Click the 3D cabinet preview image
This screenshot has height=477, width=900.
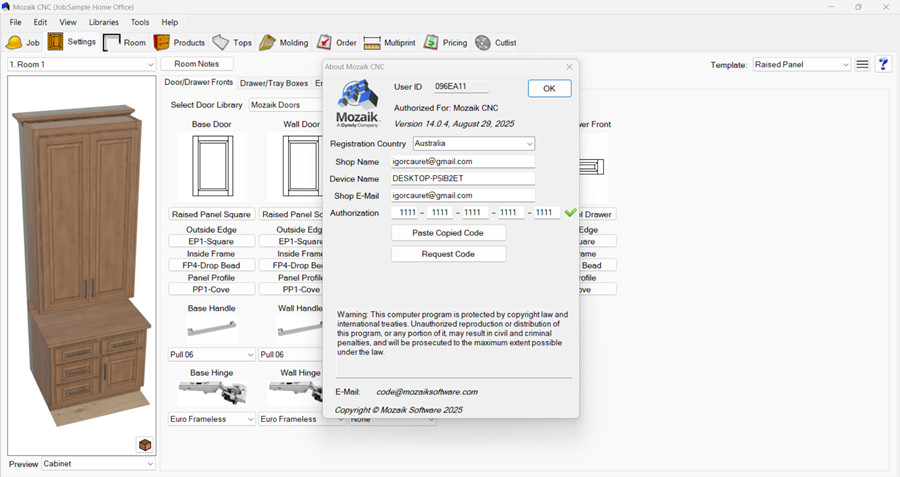82,264
